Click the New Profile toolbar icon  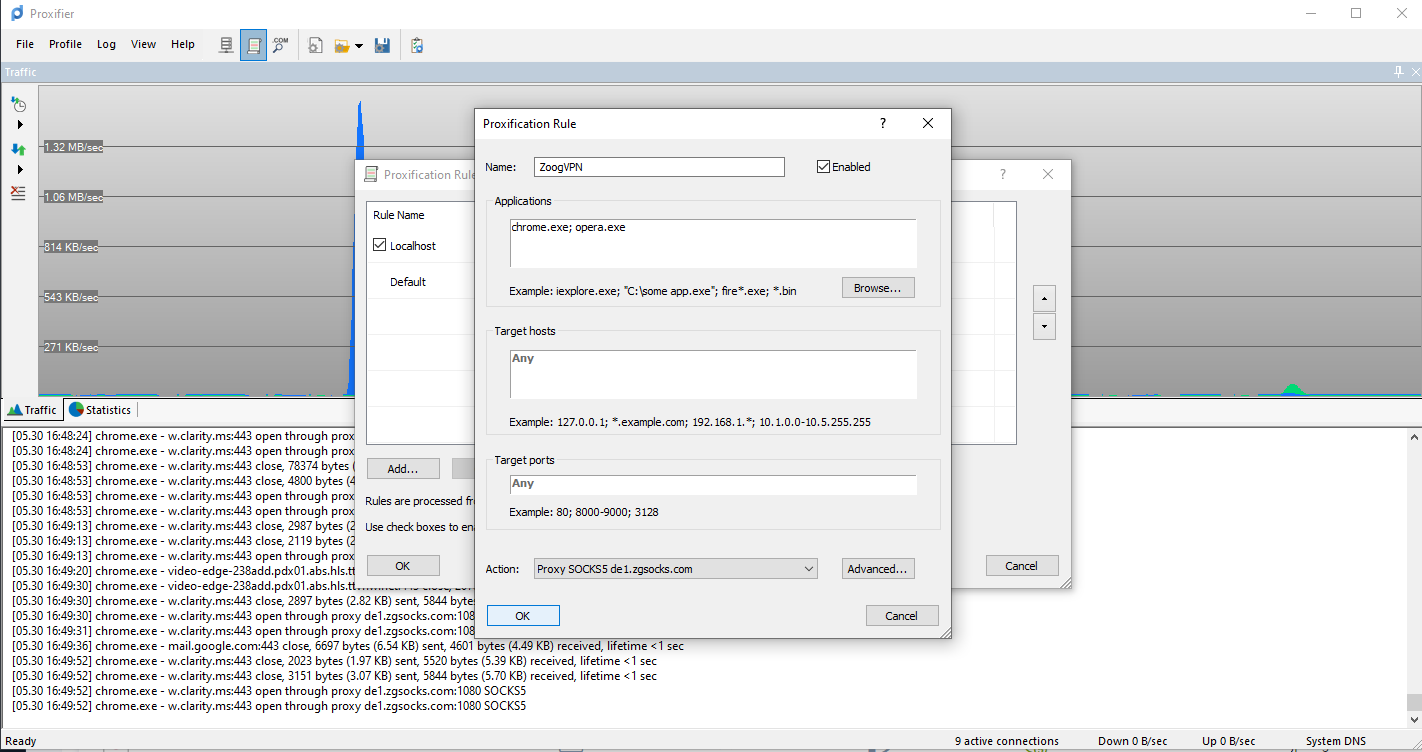315,45
